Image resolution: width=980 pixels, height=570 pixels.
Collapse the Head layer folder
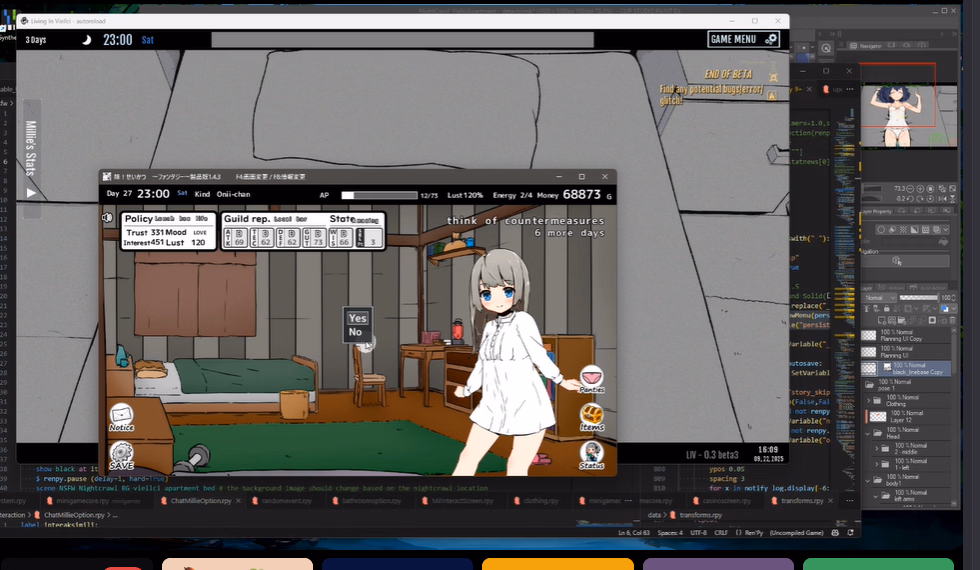pos(867,433)
